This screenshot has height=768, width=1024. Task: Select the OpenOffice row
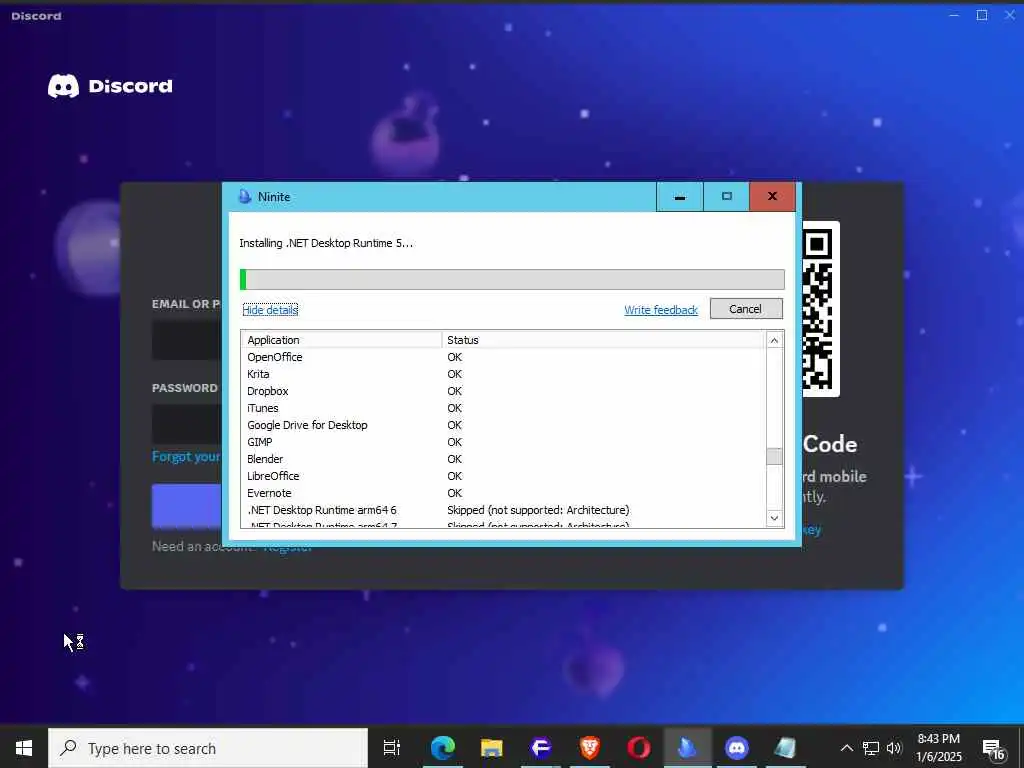[x=503, y=357]
